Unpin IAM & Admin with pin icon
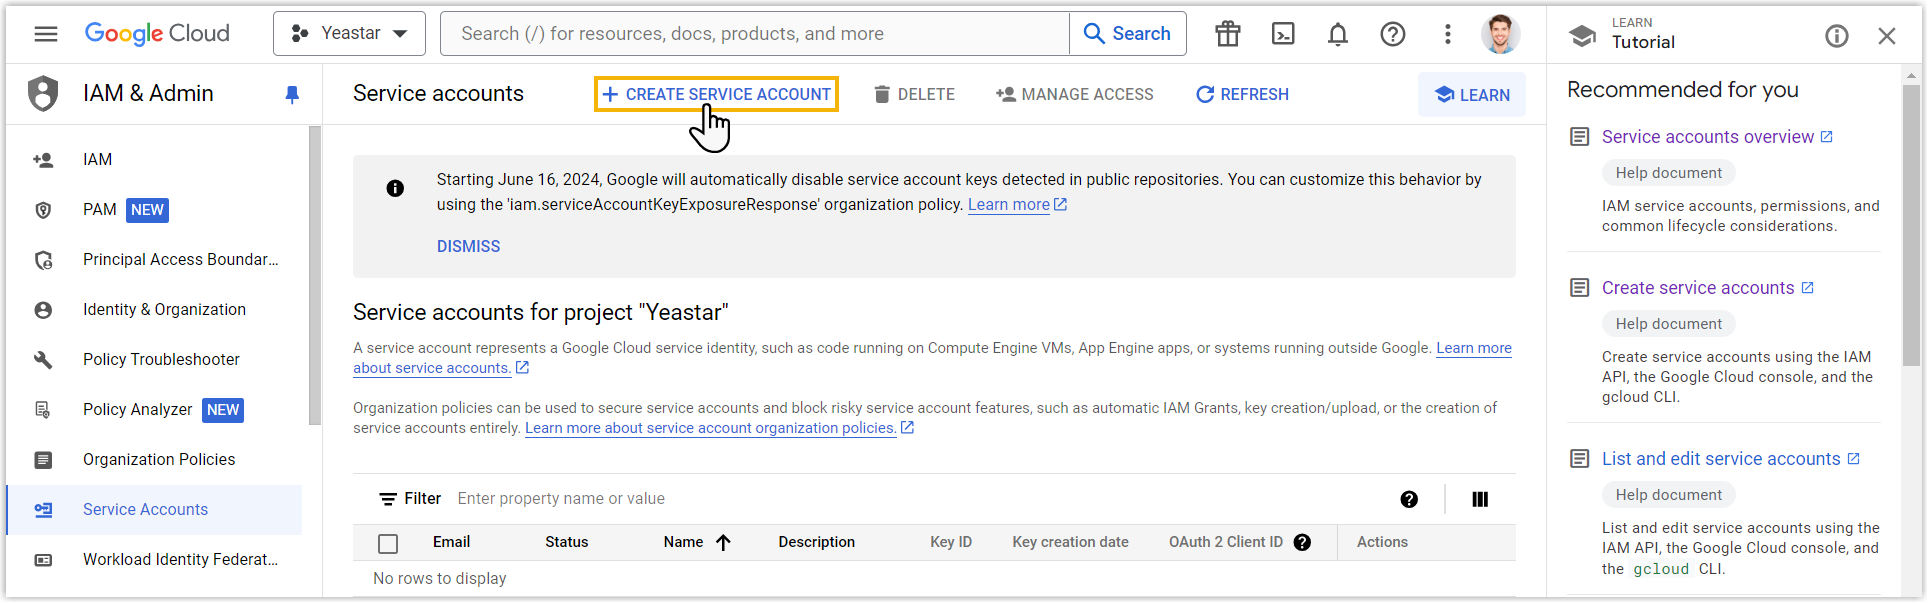 [292, 94]
